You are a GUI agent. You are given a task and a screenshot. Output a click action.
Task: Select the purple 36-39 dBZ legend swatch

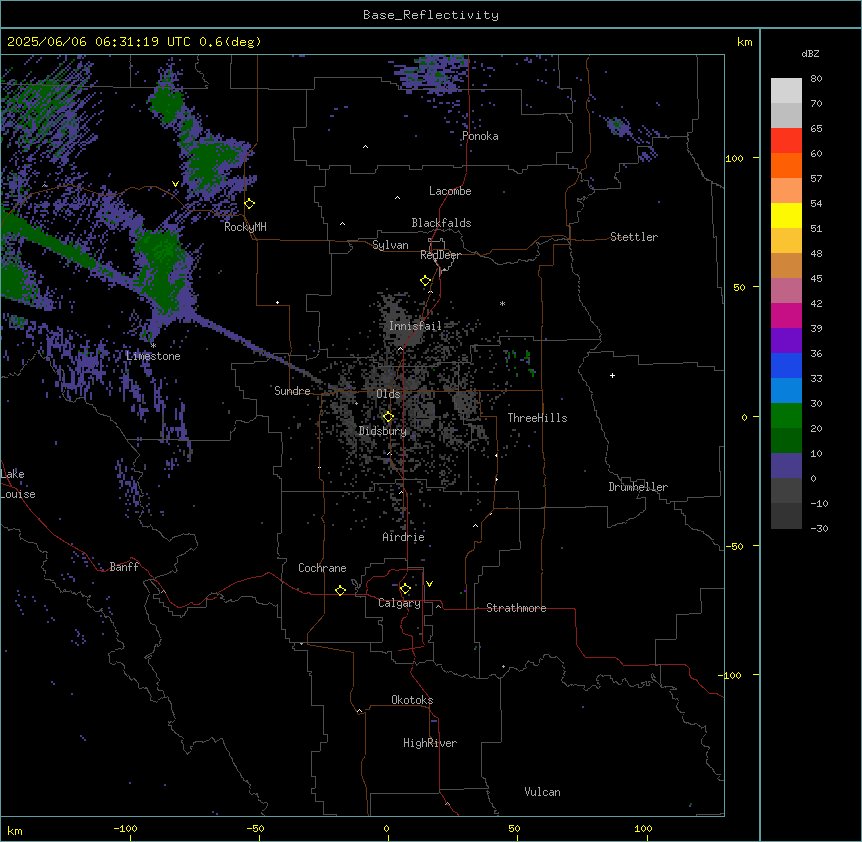pyautogui.click(x=786, y=341)
